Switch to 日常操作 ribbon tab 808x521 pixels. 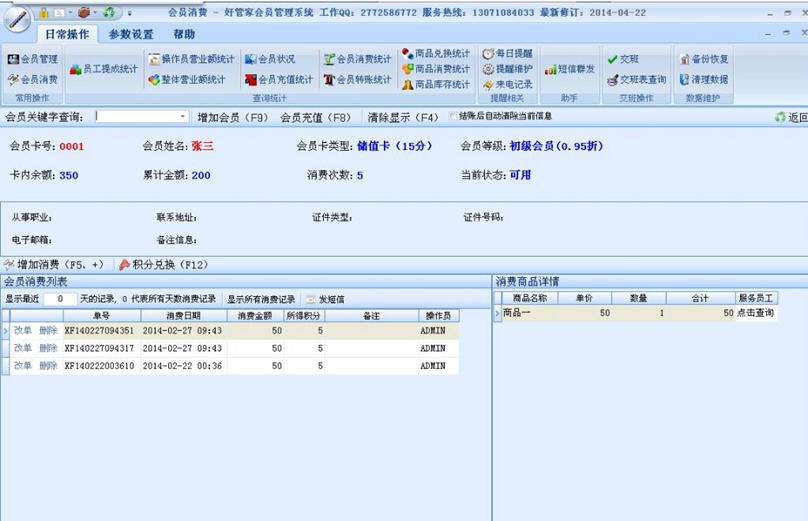pyautogui.click(x=67, y=34)
